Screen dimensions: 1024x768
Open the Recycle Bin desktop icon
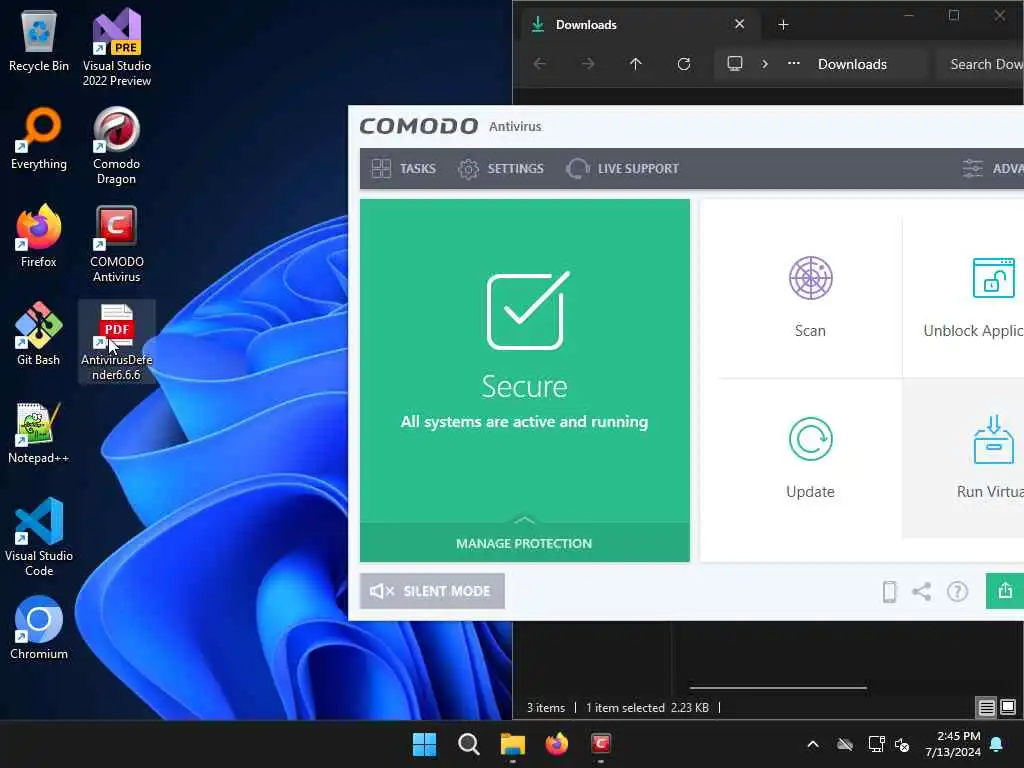39,40
